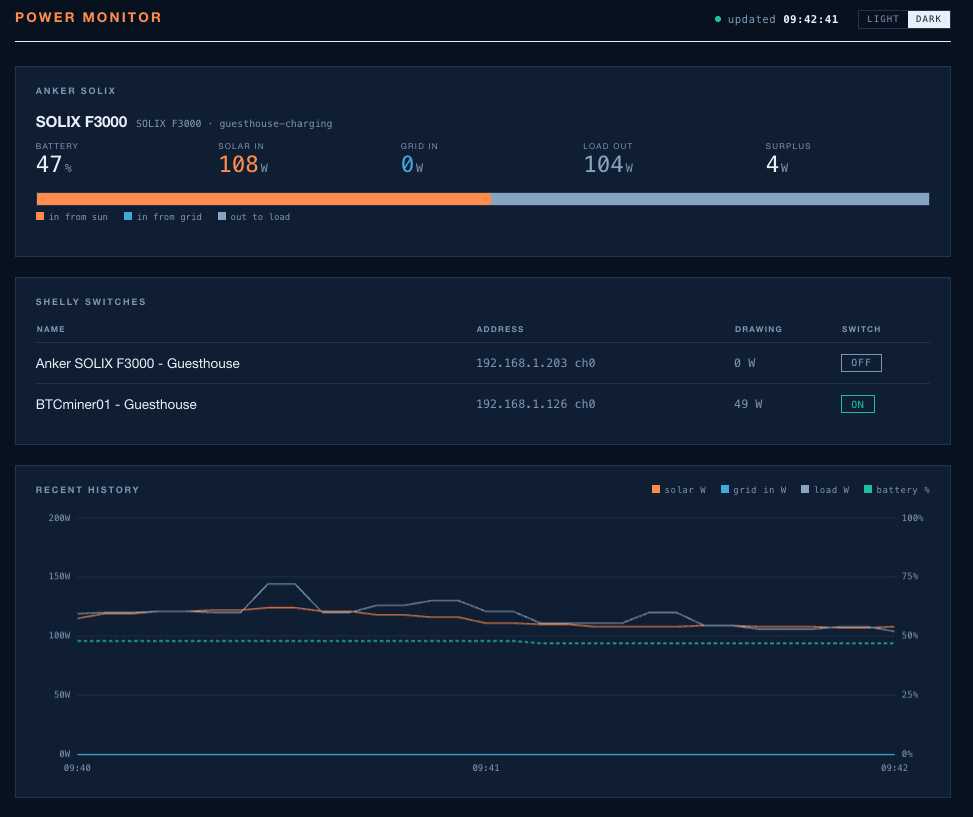The width and height of the screenshot is (973, 817).
Task: Click the SHELLY SWITCHES heading
Action: (91, 301)
